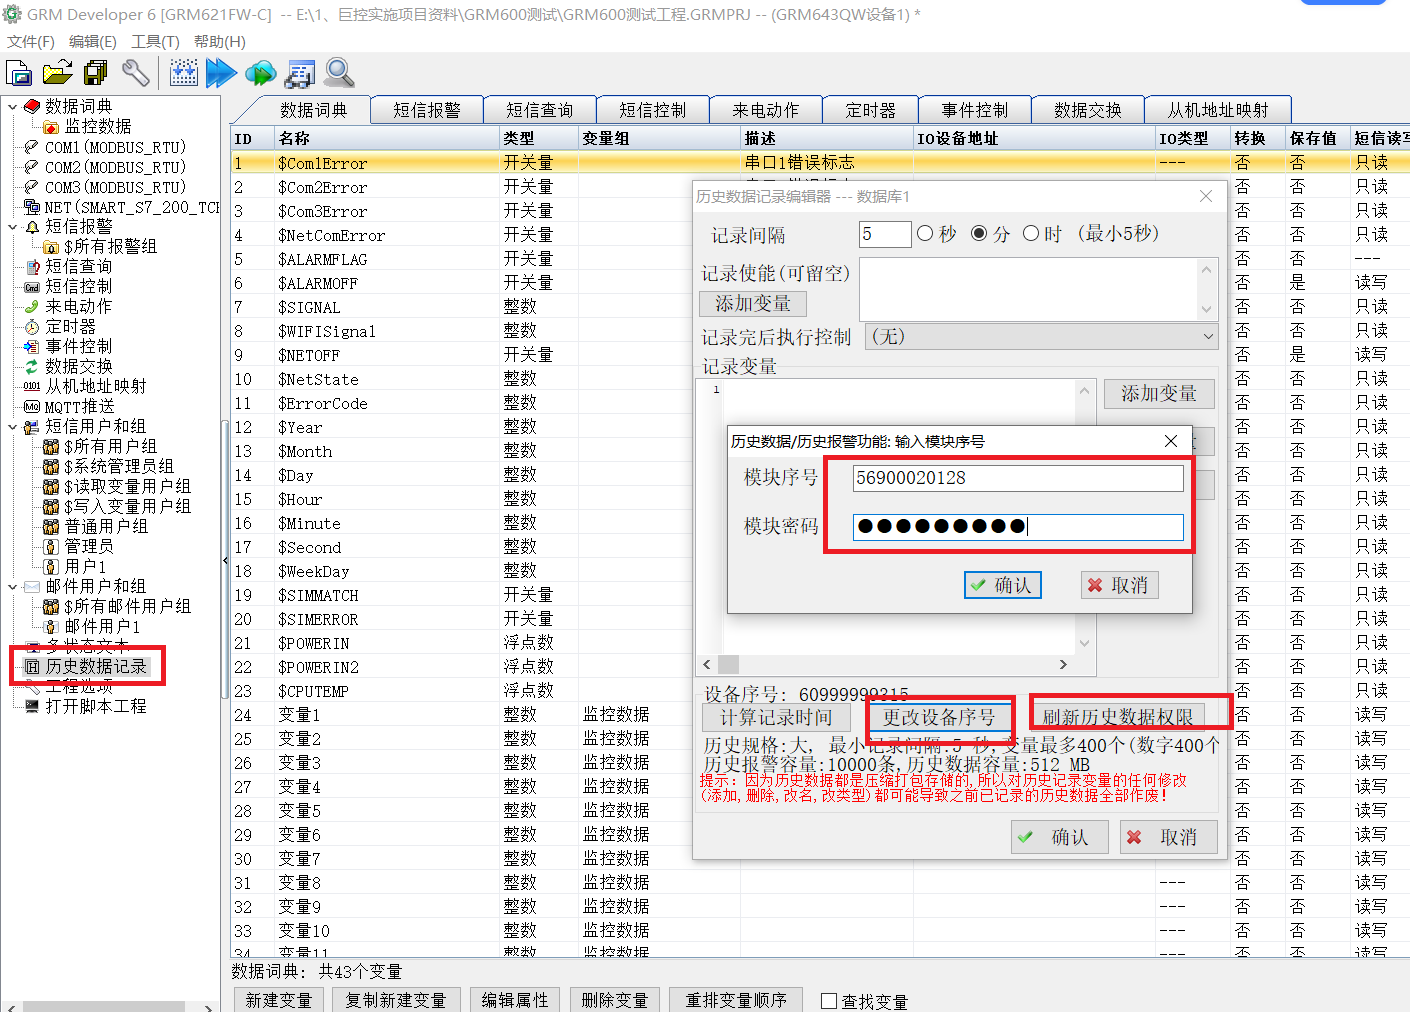Click the magnifier search toolbar icon
The image size is (1410, 1012).
click(339, 73)
